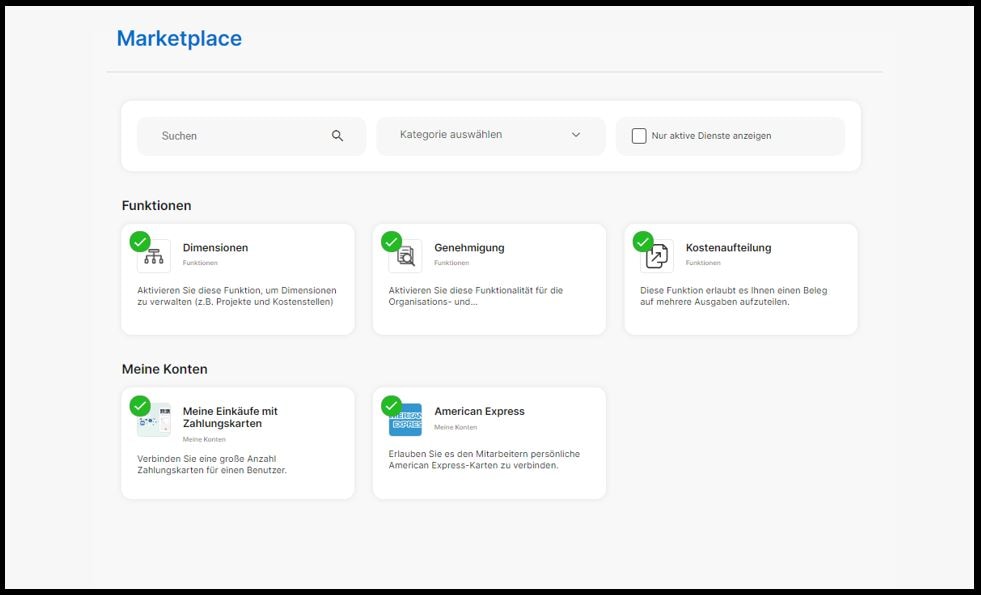Click the Kostenaufteilung split icon
This screenshot has height=595, width=981.
click(657, 257)
